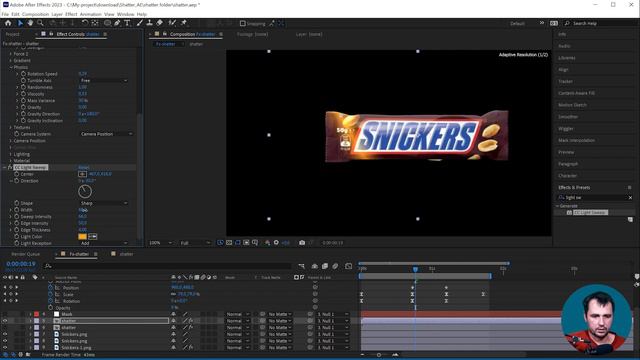Image resolution: width=640 pixels, height=360 pixels.
Task: Open the Composition menu
Action: pyautogui.click(x=35, y=14)
